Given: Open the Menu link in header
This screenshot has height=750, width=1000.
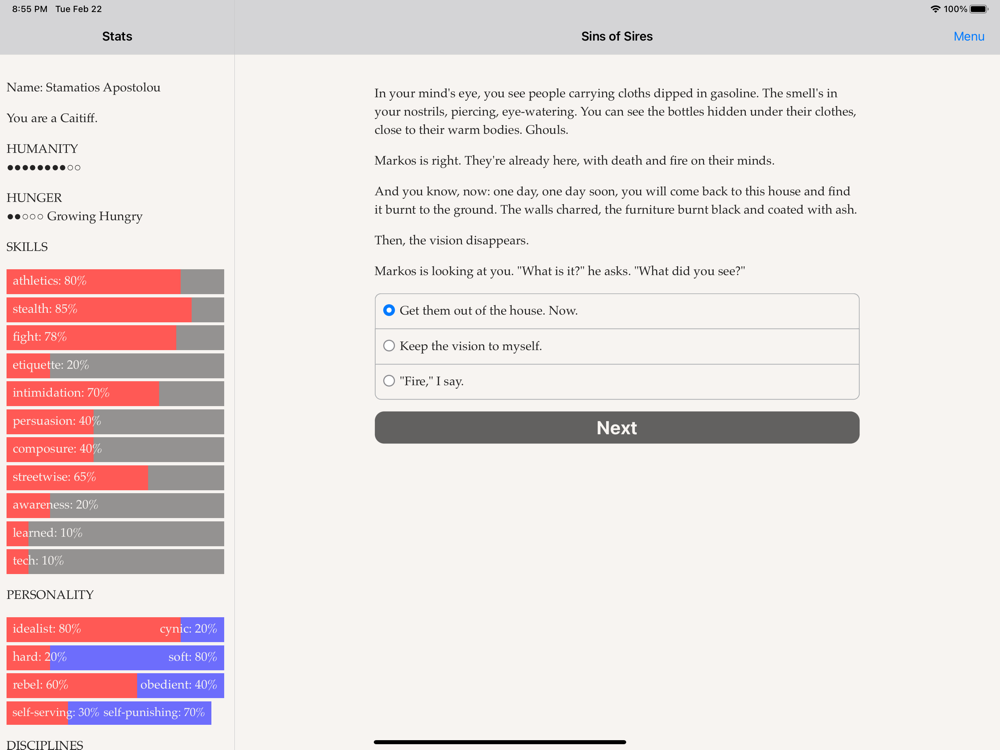Looking at the screenshot, I should point(969,36).
